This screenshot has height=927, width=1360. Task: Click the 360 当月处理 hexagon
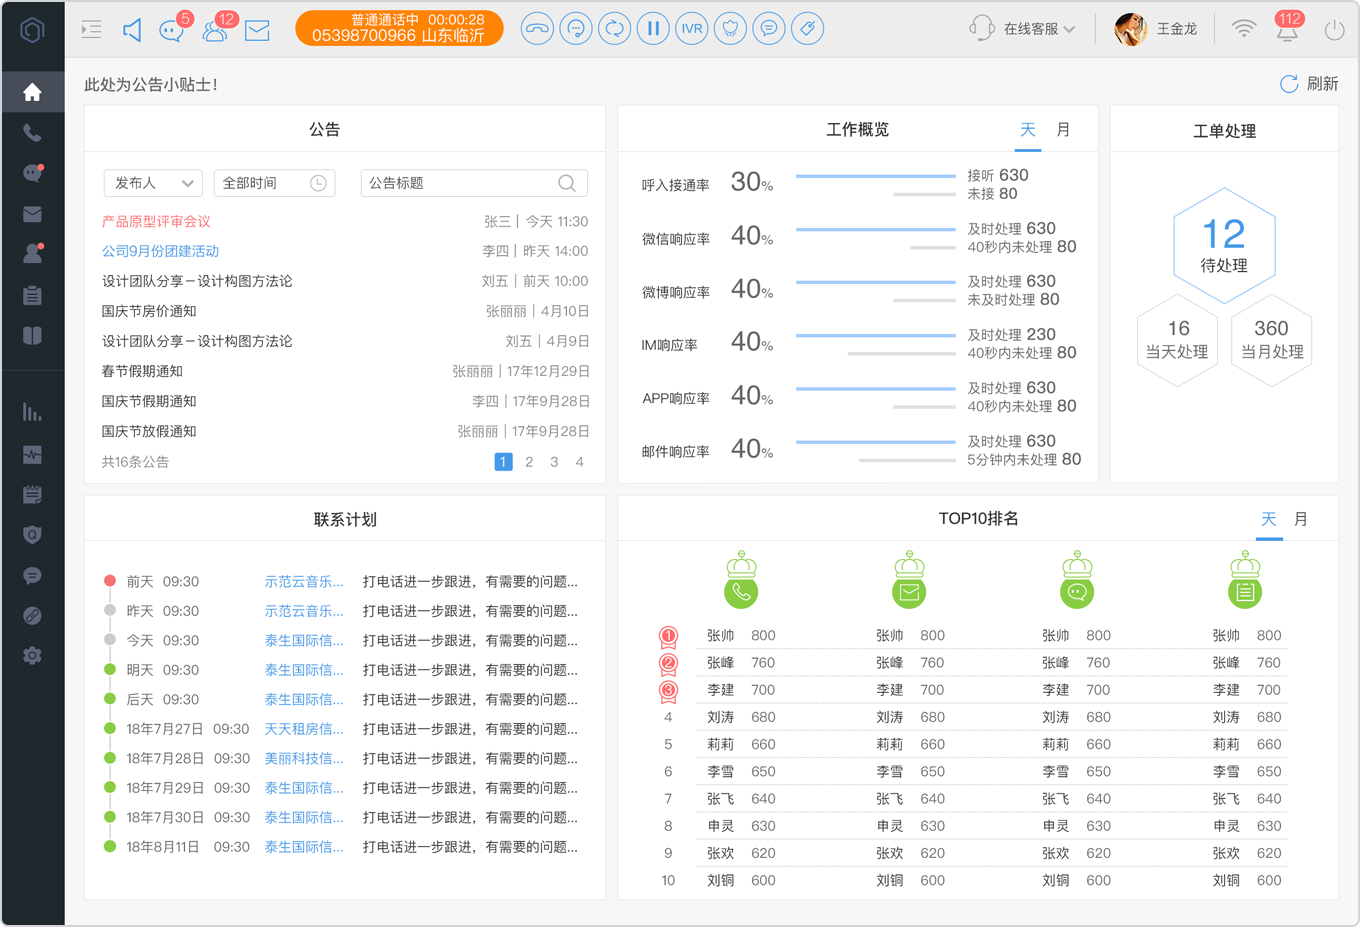coord(1271,339)
